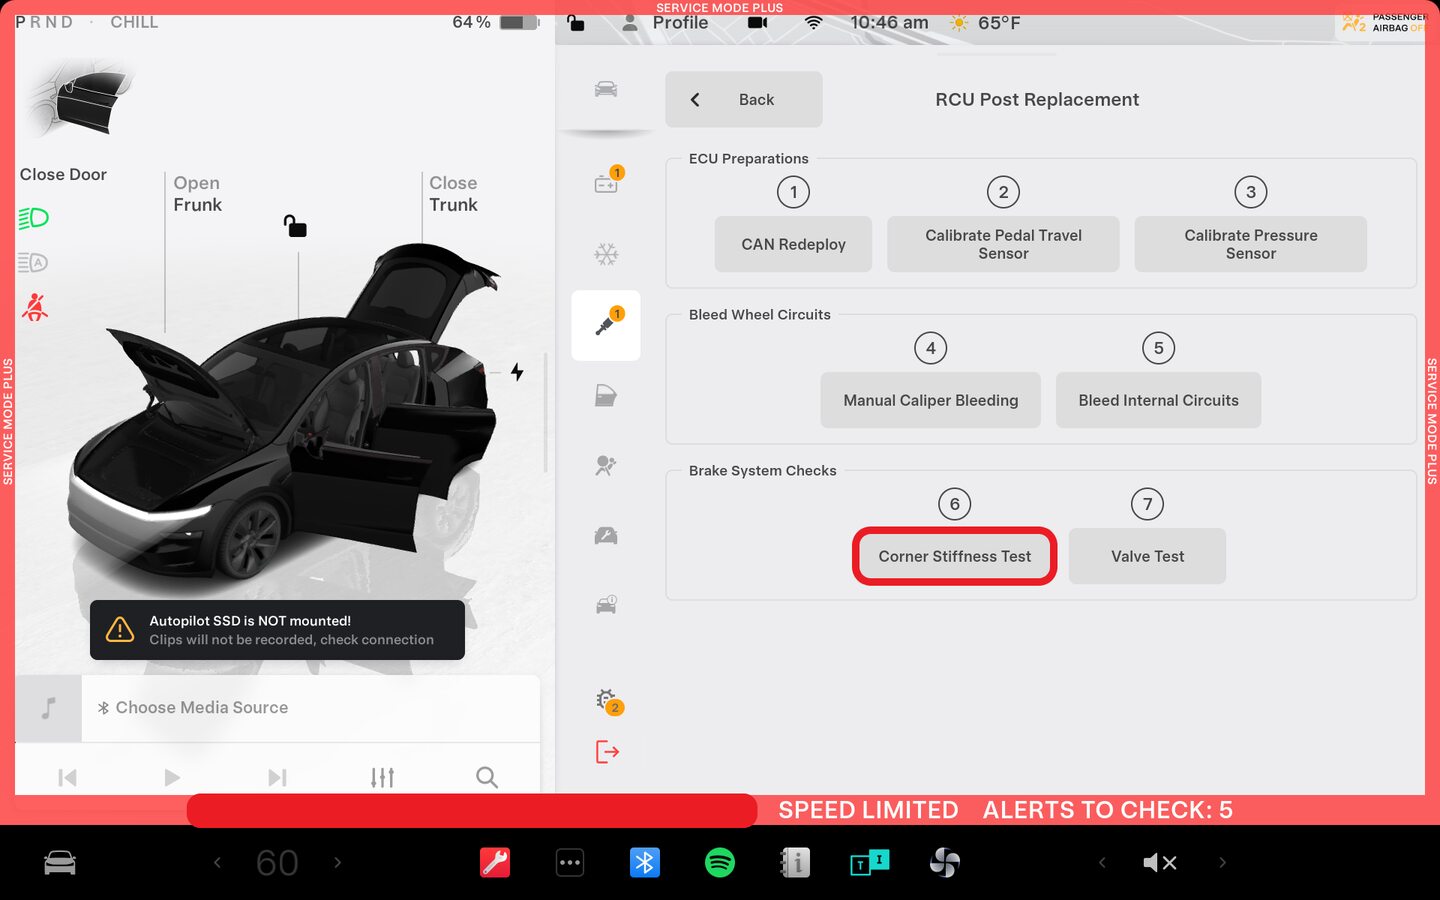This screenshot has width=1440, height=900.
Task: Open the Spotify app in the dock
Action: [719, 862]
